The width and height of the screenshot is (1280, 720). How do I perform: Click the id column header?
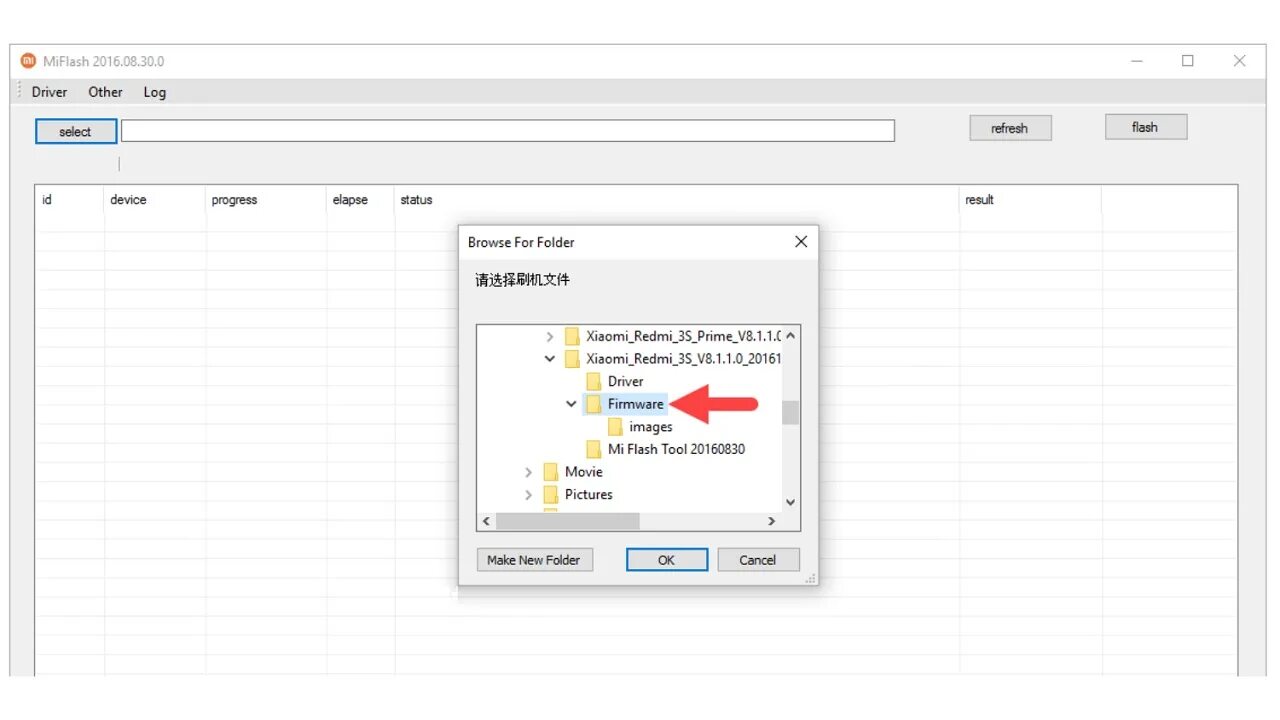[70, 200]
